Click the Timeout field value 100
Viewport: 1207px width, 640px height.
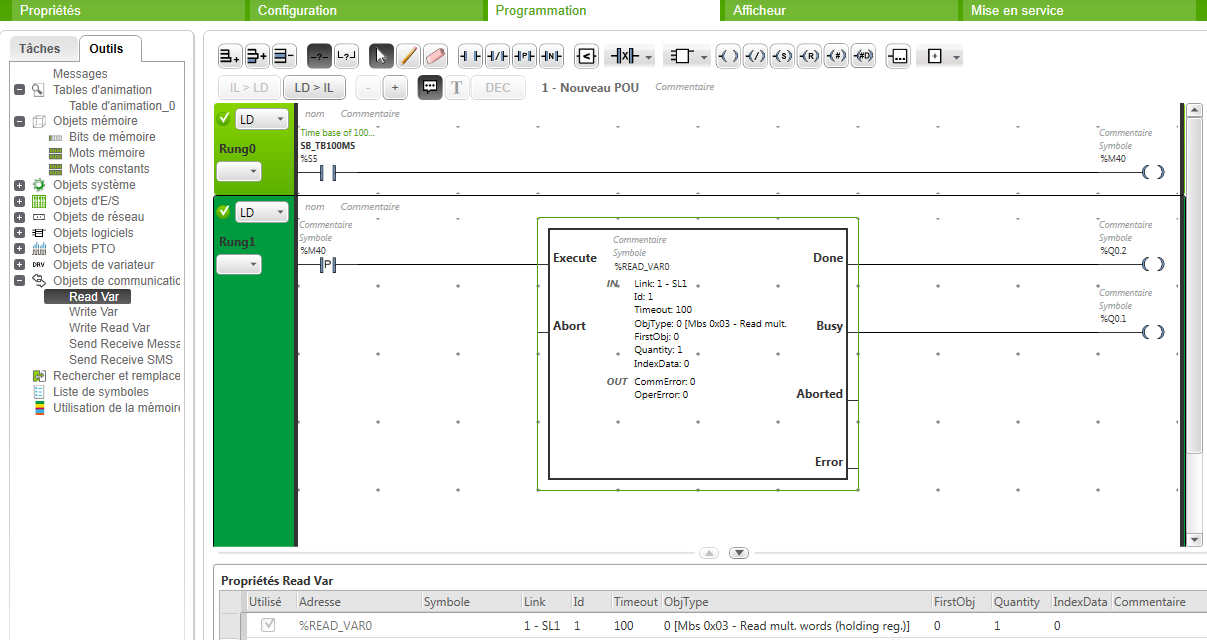click(624, 625)
